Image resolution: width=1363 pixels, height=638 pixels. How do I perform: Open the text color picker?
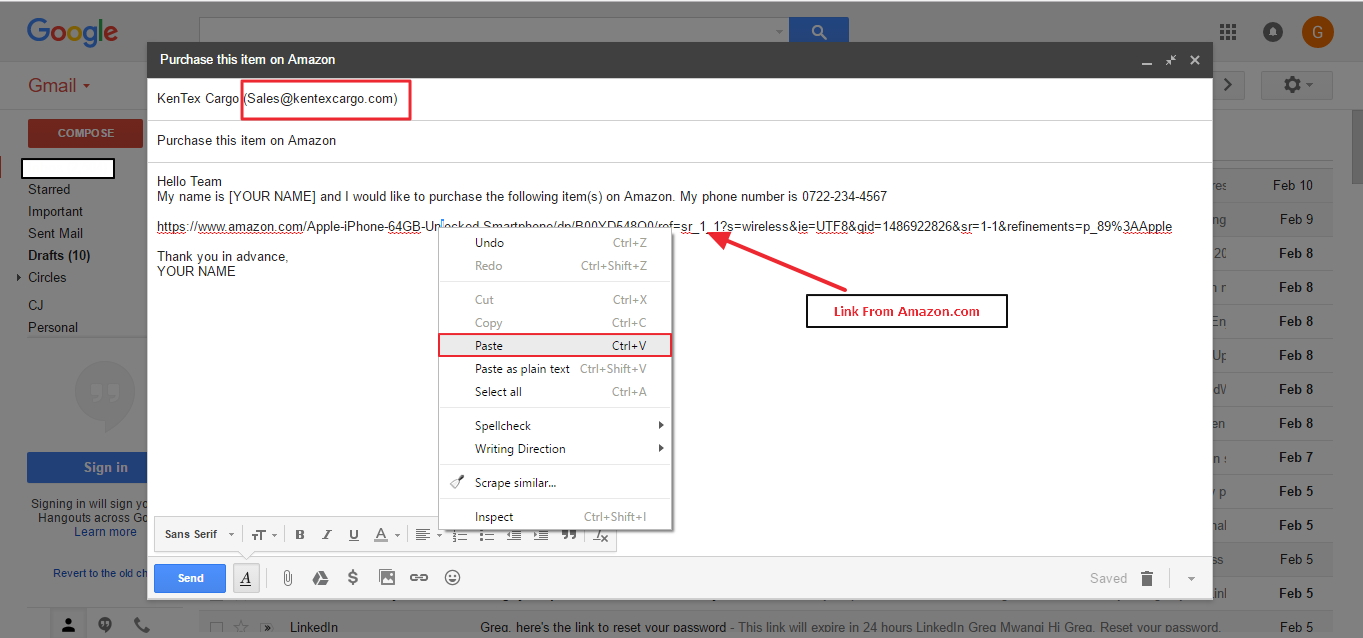coord(384,535)
